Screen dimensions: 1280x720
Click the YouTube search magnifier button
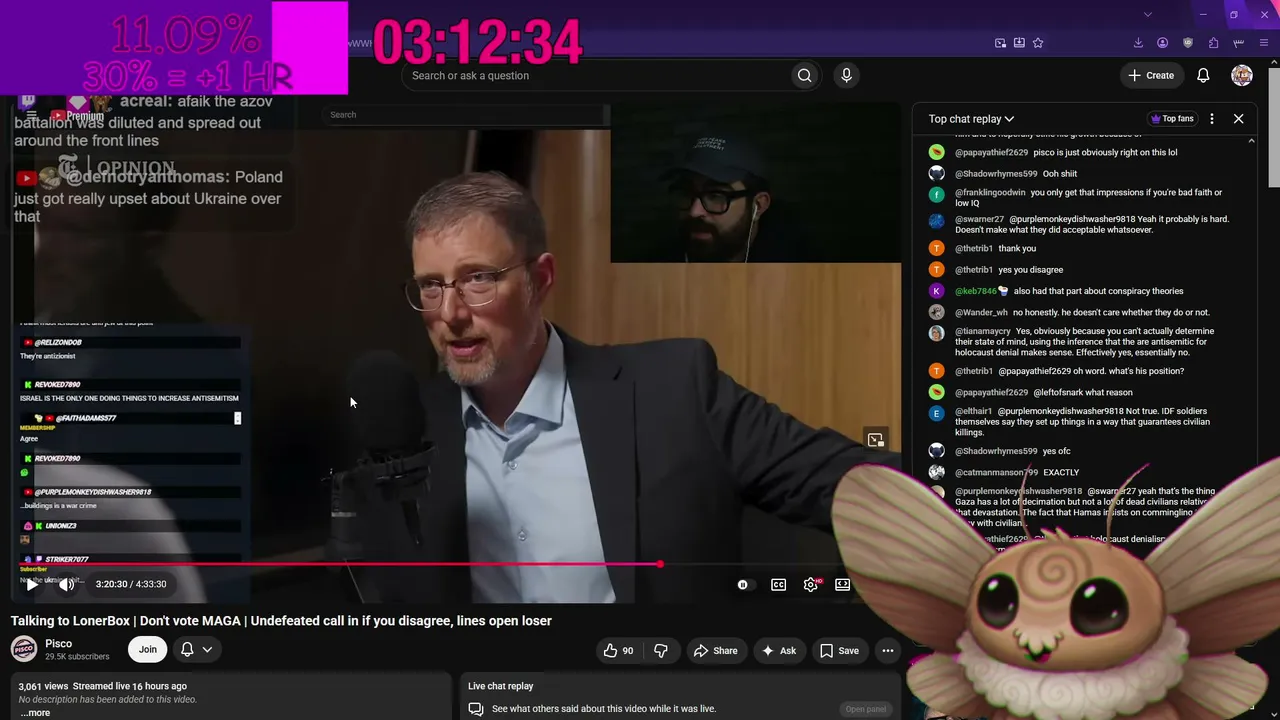[x=804, y=76]
